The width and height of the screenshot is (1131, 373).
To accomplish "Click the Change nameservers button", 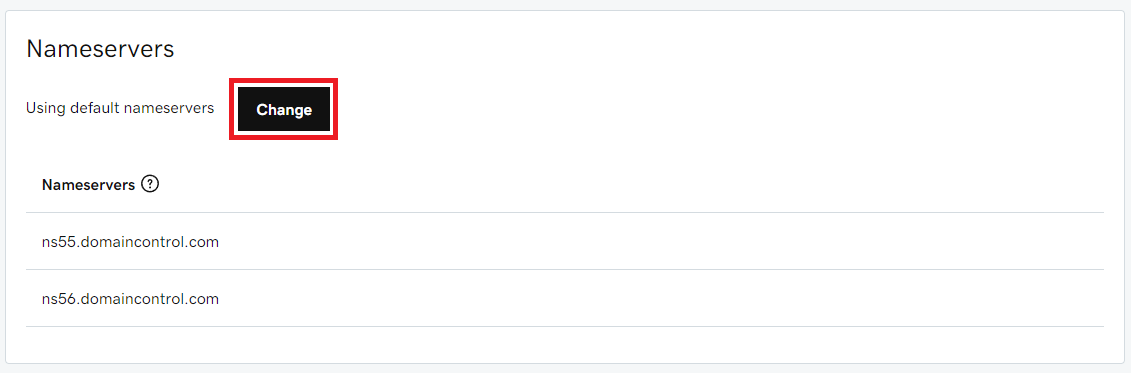I will pos(284,110).
